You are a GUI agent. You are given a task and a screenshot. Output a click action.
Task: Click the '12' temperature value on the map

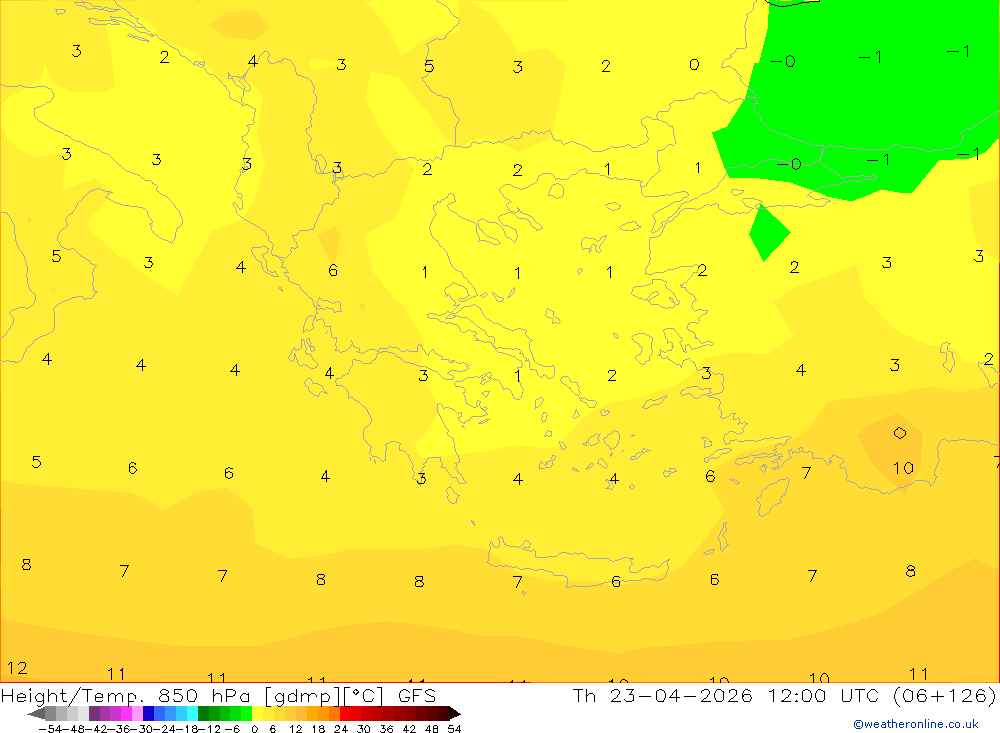tap(17, 668)
